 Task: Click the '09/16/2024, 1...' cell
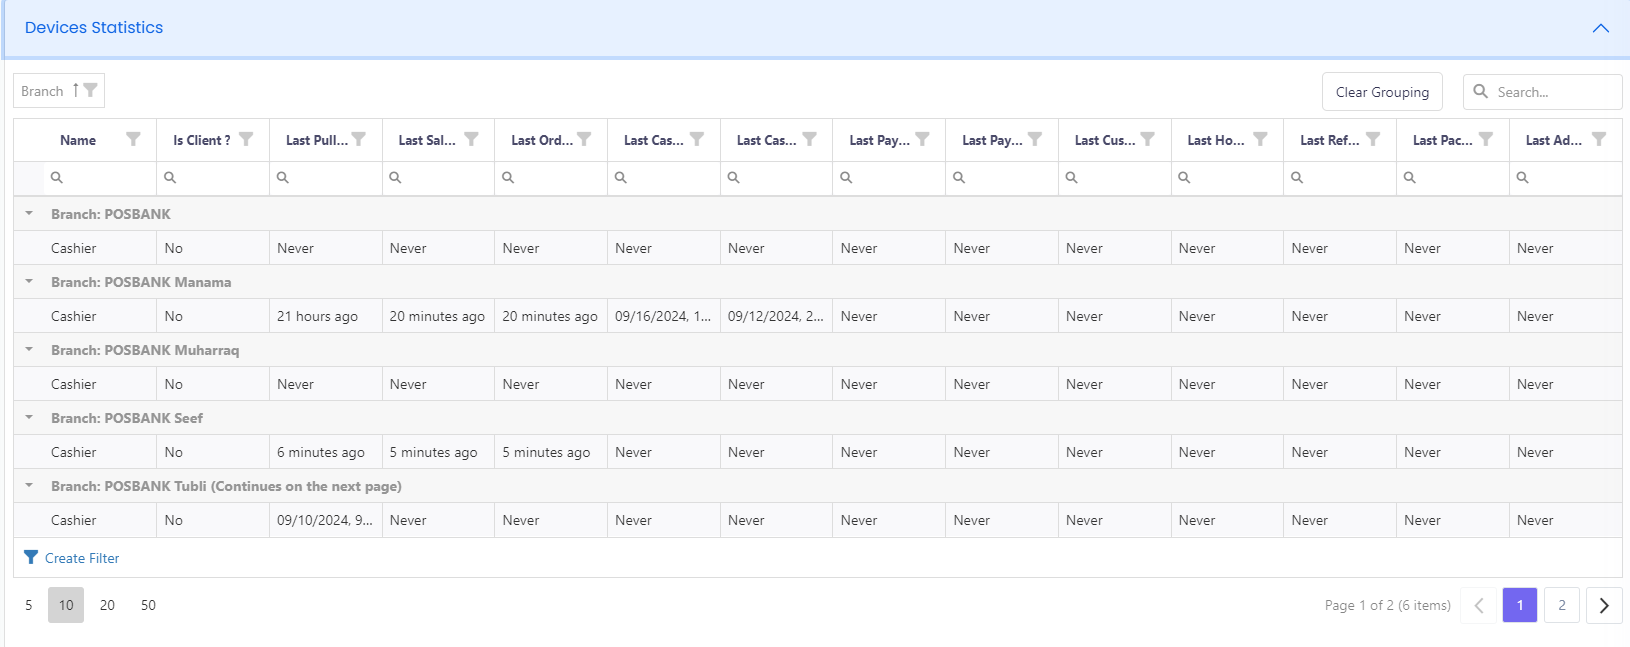click(664, 316)
